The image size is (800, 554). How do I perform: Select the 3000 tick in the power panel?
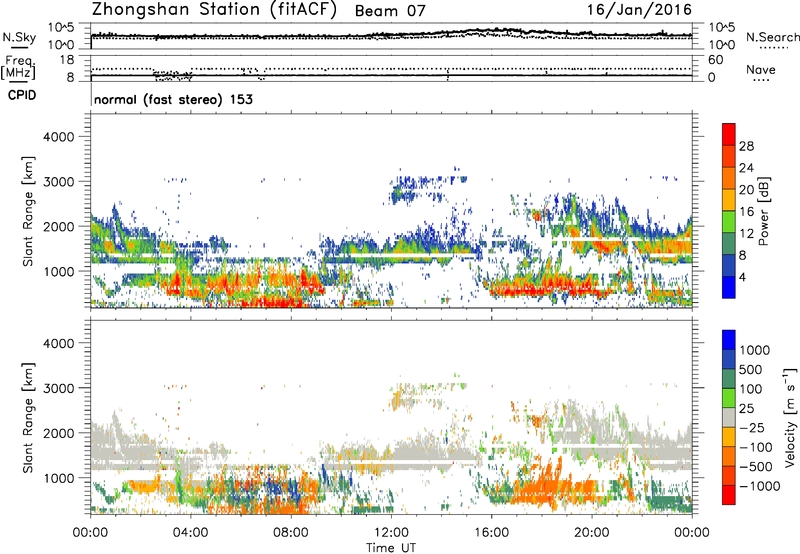(x=59, y=182)
